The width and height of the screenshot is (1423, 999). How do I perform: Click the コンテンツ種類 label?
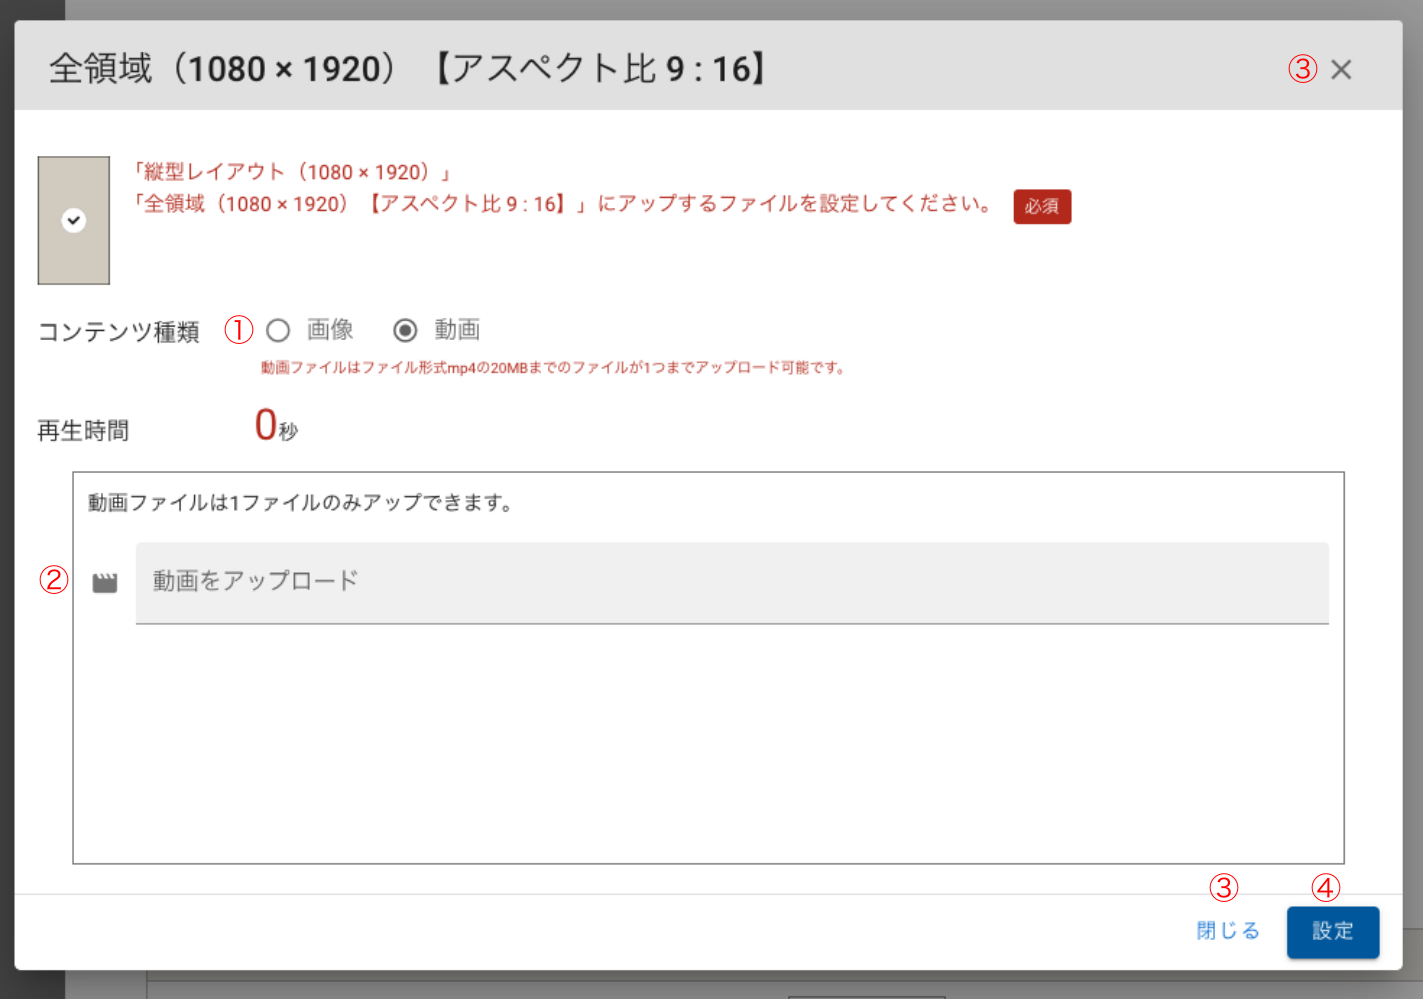point(119,332)
